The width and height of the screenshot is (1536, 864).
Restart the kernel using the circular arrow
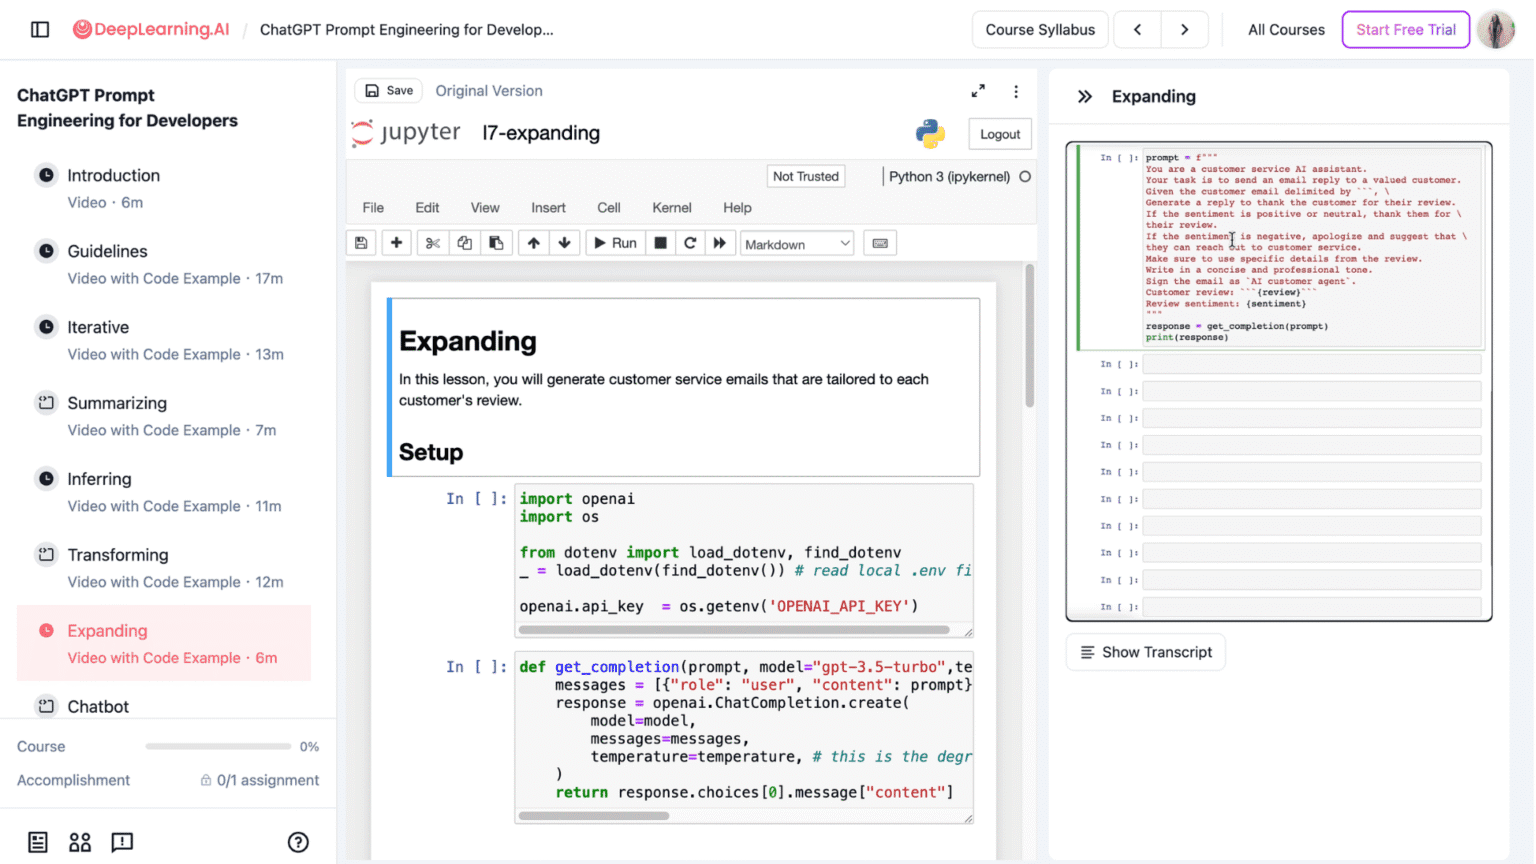pos(690,243)
